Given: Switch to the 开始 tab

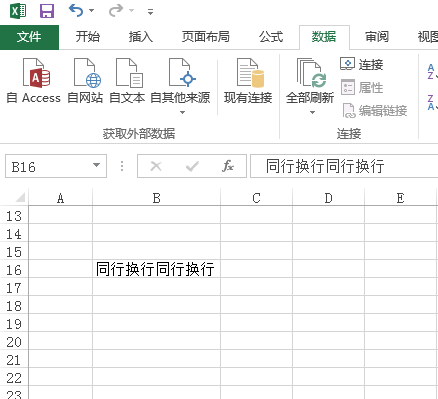Looking at the screenshot, I should tap(87, 37).
